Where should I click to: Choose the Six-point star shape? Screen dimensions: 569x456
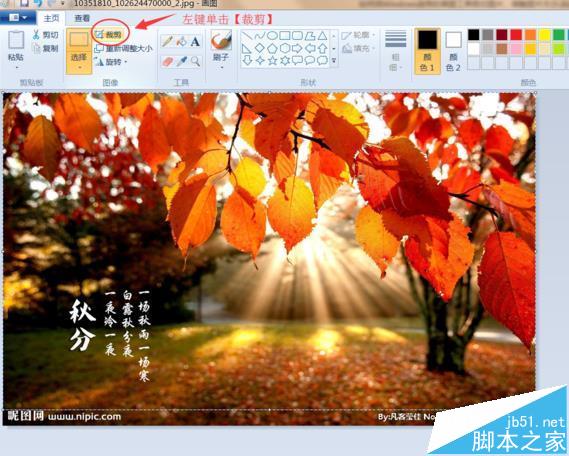pyautogui.click(x=285, y=61)
